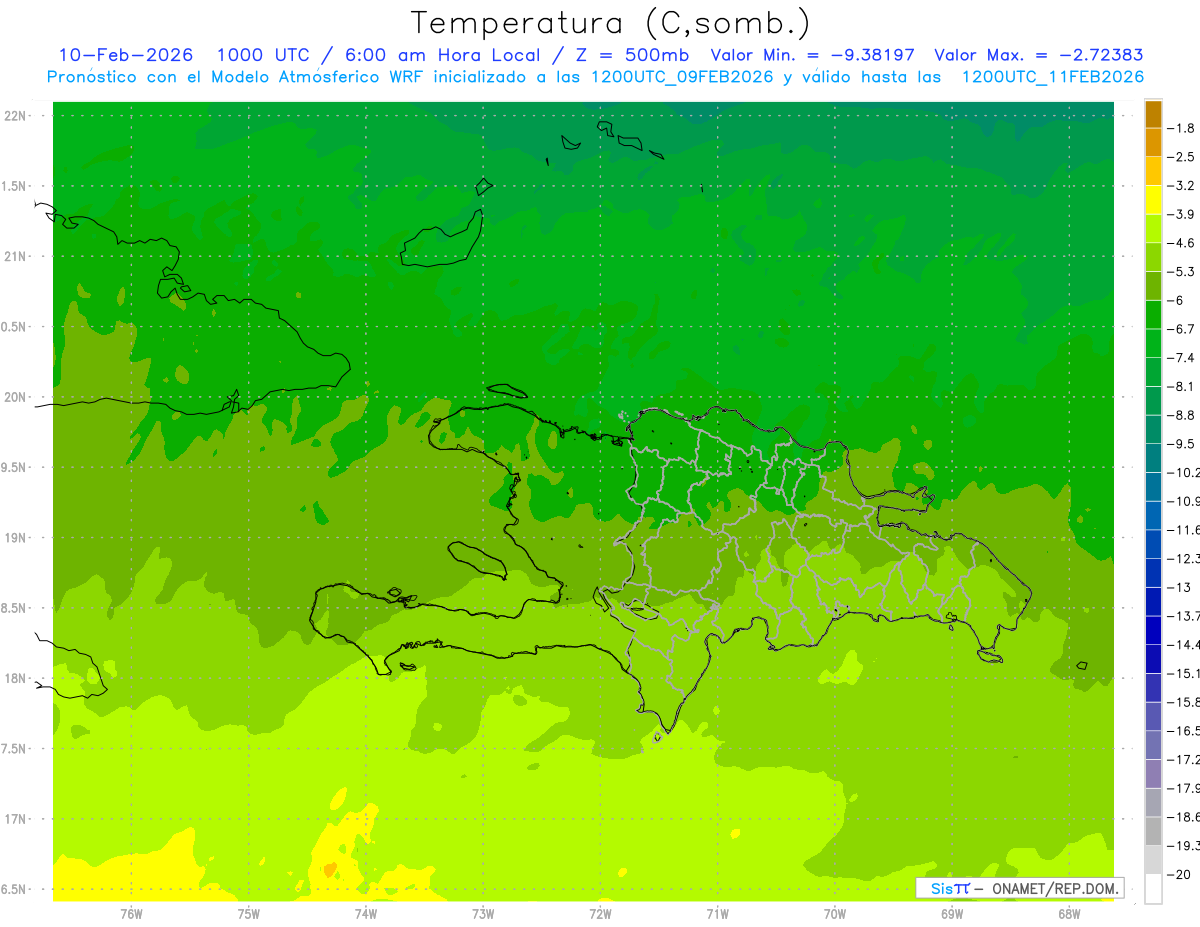The width and height of the screenshot is (1200, 927).
Task: Click the '-8.1' colorbar label
Action: pyautogui.click(x=1182, y=386)
